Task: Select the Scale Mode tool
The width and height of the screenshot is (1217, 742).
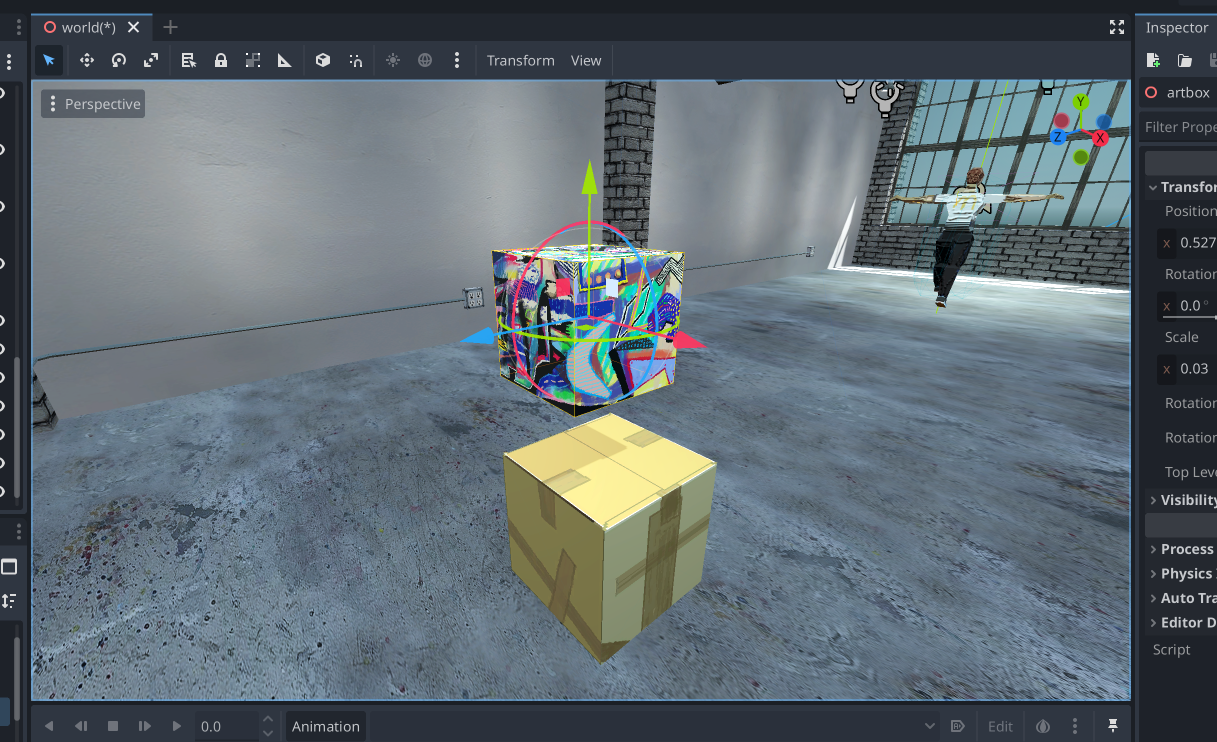Action: tap(151, 60)
